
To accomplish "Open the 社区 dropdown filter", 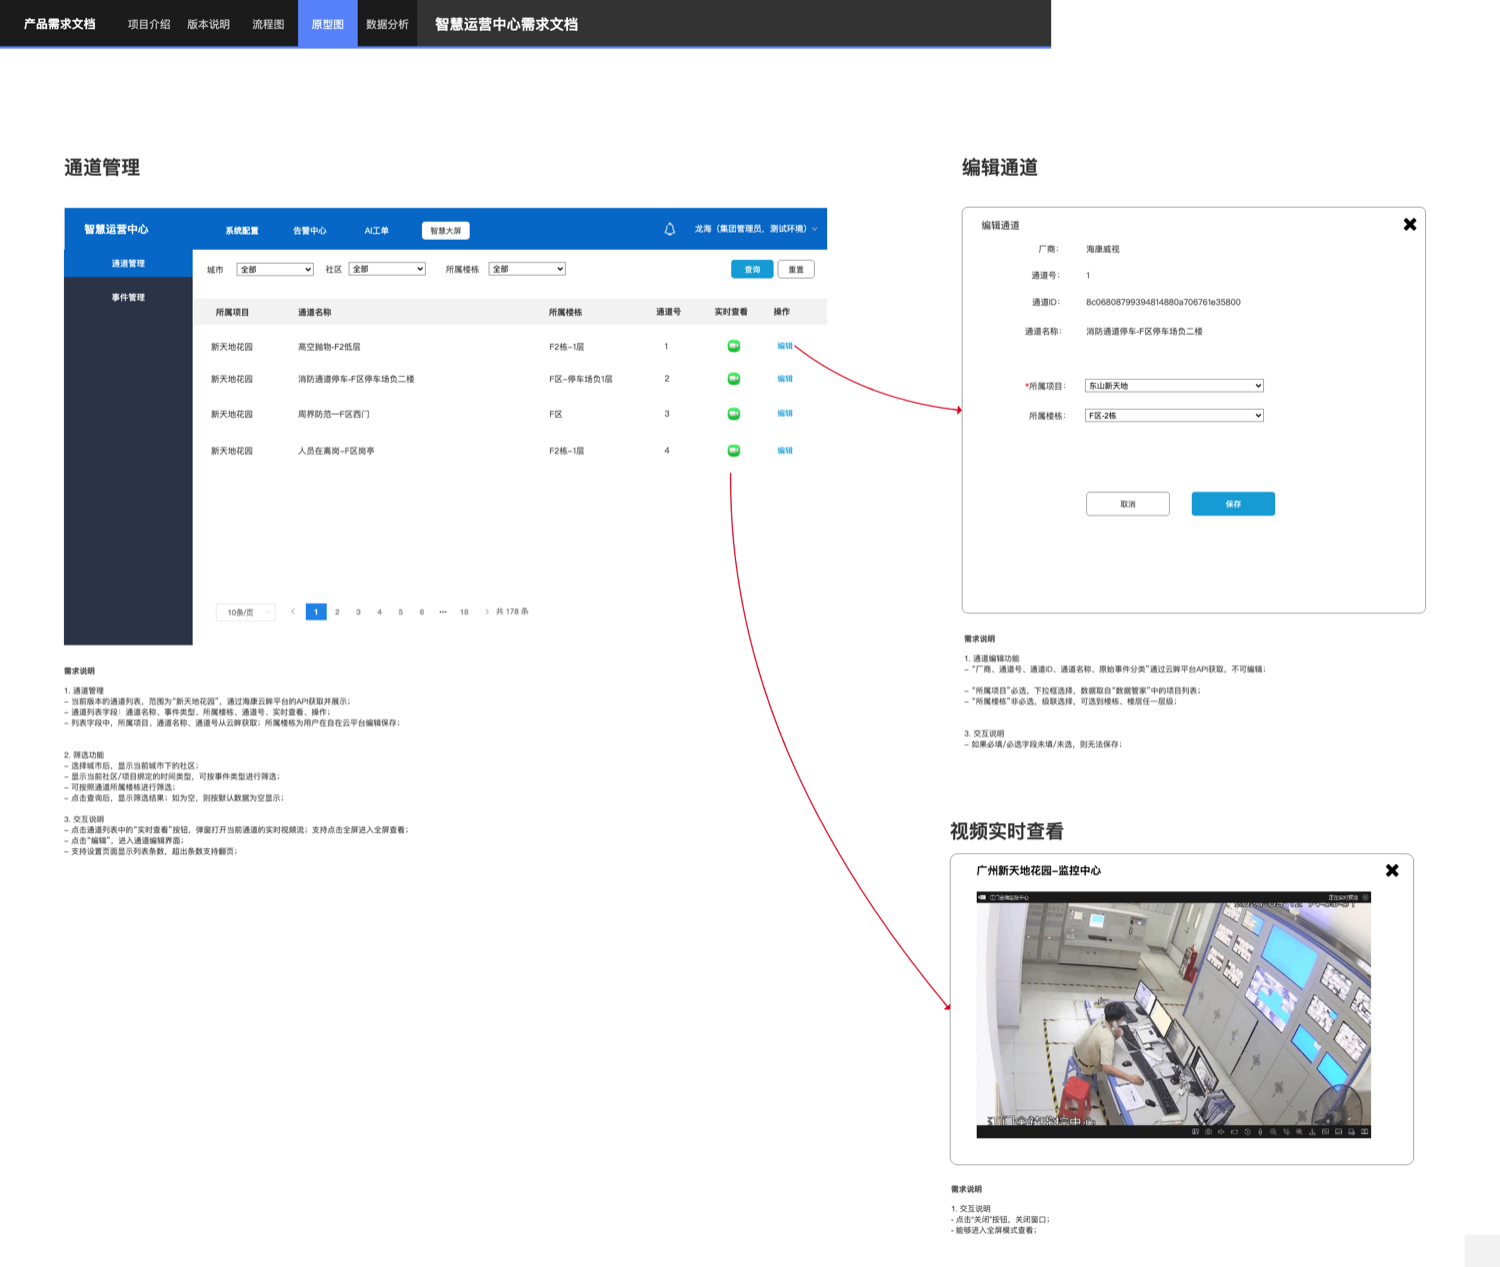I will click(387, 269).
